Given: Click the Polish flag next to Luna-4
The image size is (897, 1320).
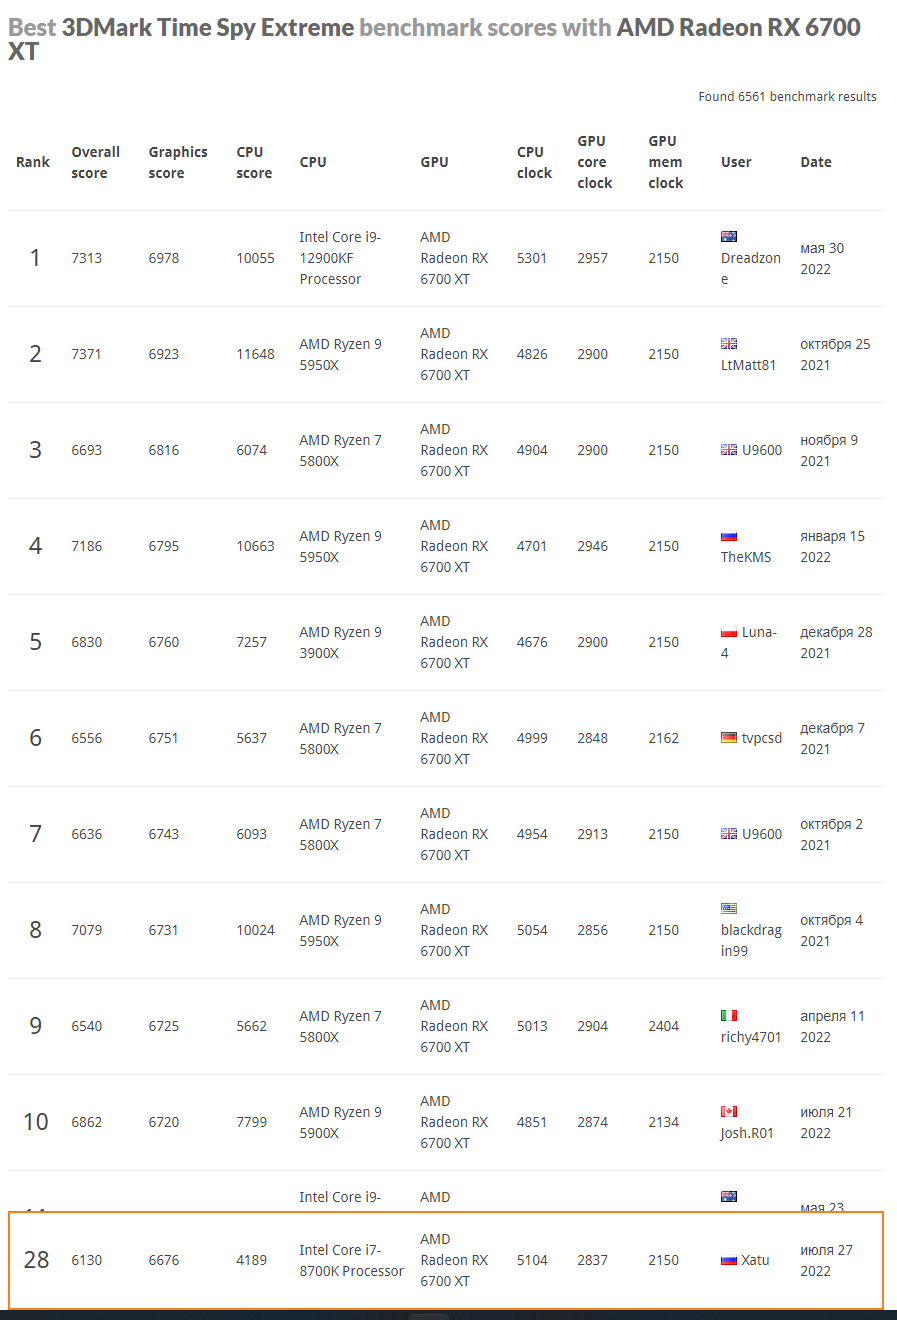Looking at the screenshot, I should tap(729, 632).
